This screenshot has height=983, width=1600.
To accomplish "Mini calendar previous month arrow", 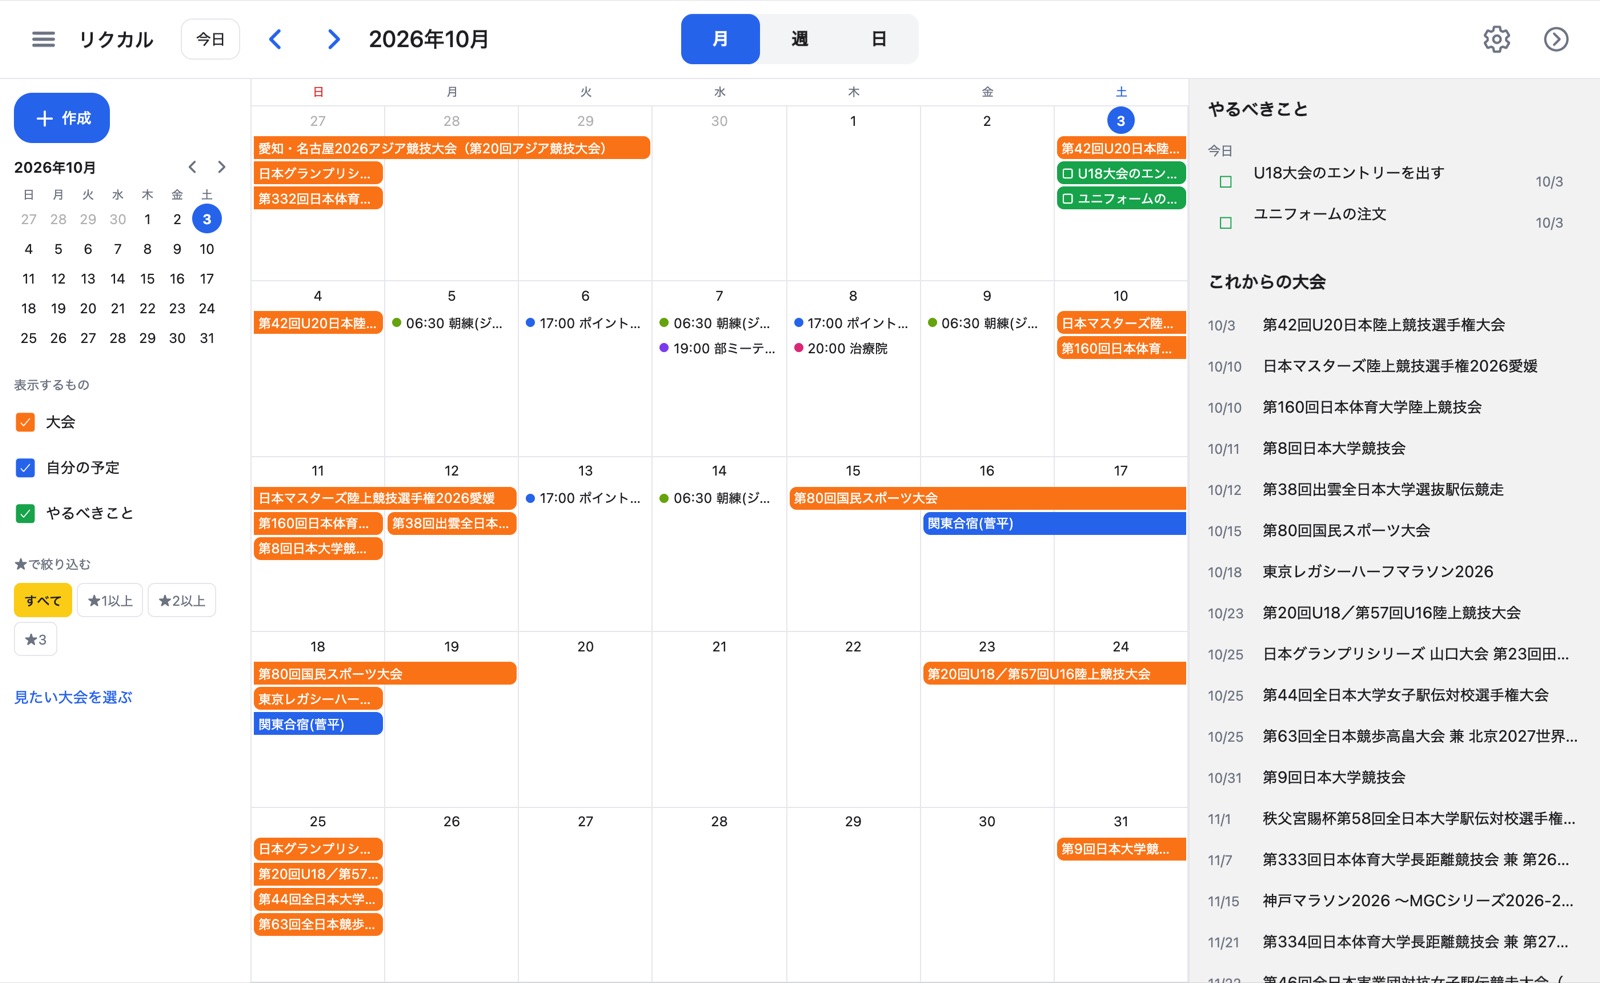I will 192,167.
